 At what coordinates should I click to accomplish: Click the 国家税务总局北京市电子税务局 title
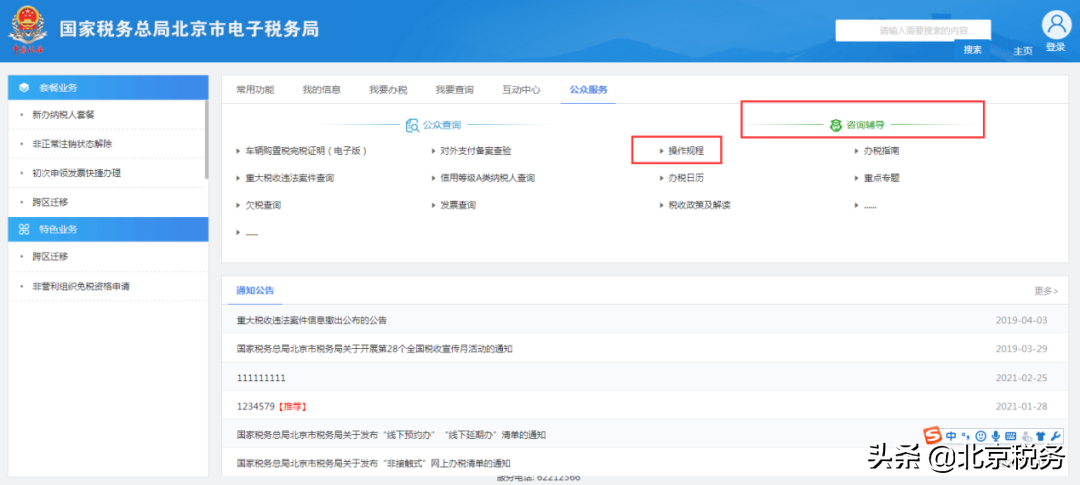(189, 30)
